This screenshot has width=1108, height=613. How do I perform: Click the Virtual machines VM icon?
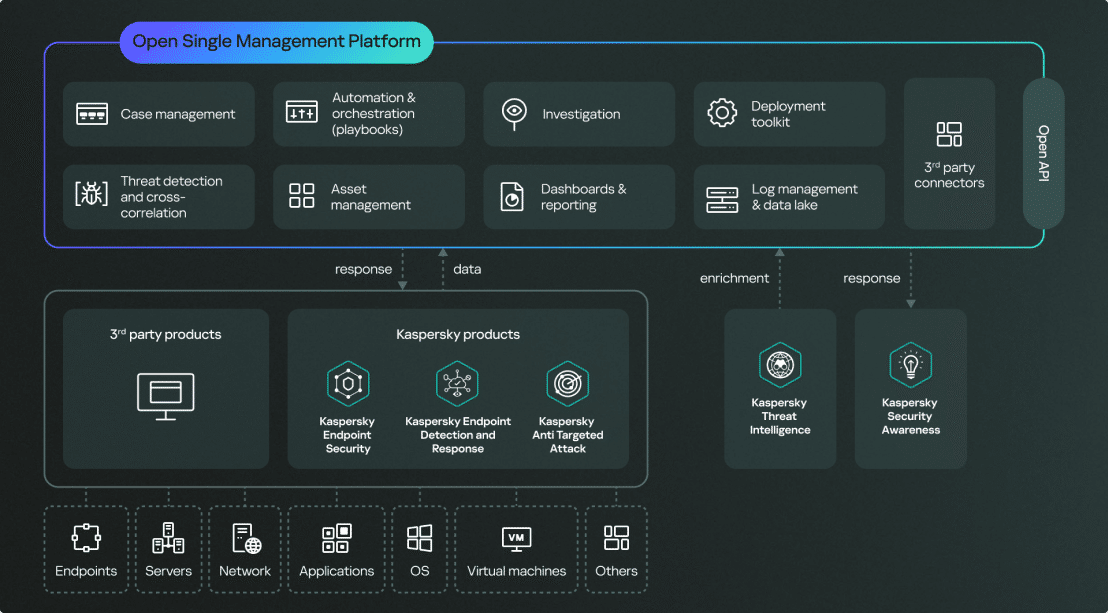coord(517,539)
